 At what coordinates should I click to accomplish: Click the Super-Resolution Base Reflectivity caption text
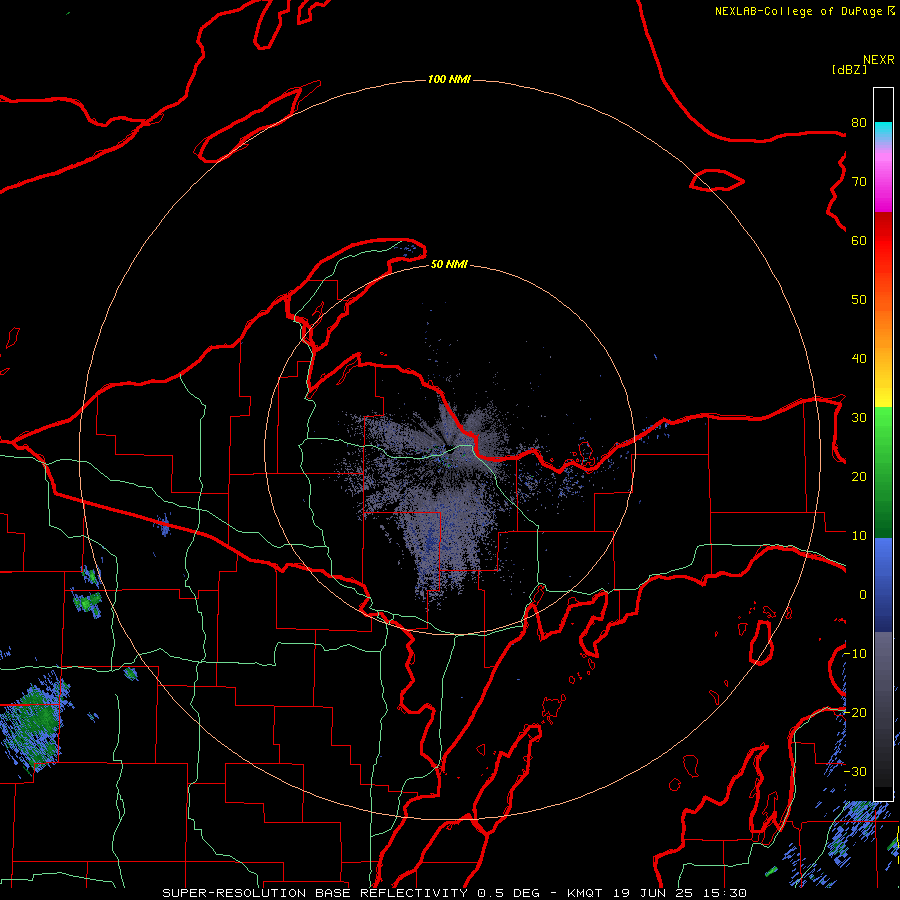click(x=454, y=893)
